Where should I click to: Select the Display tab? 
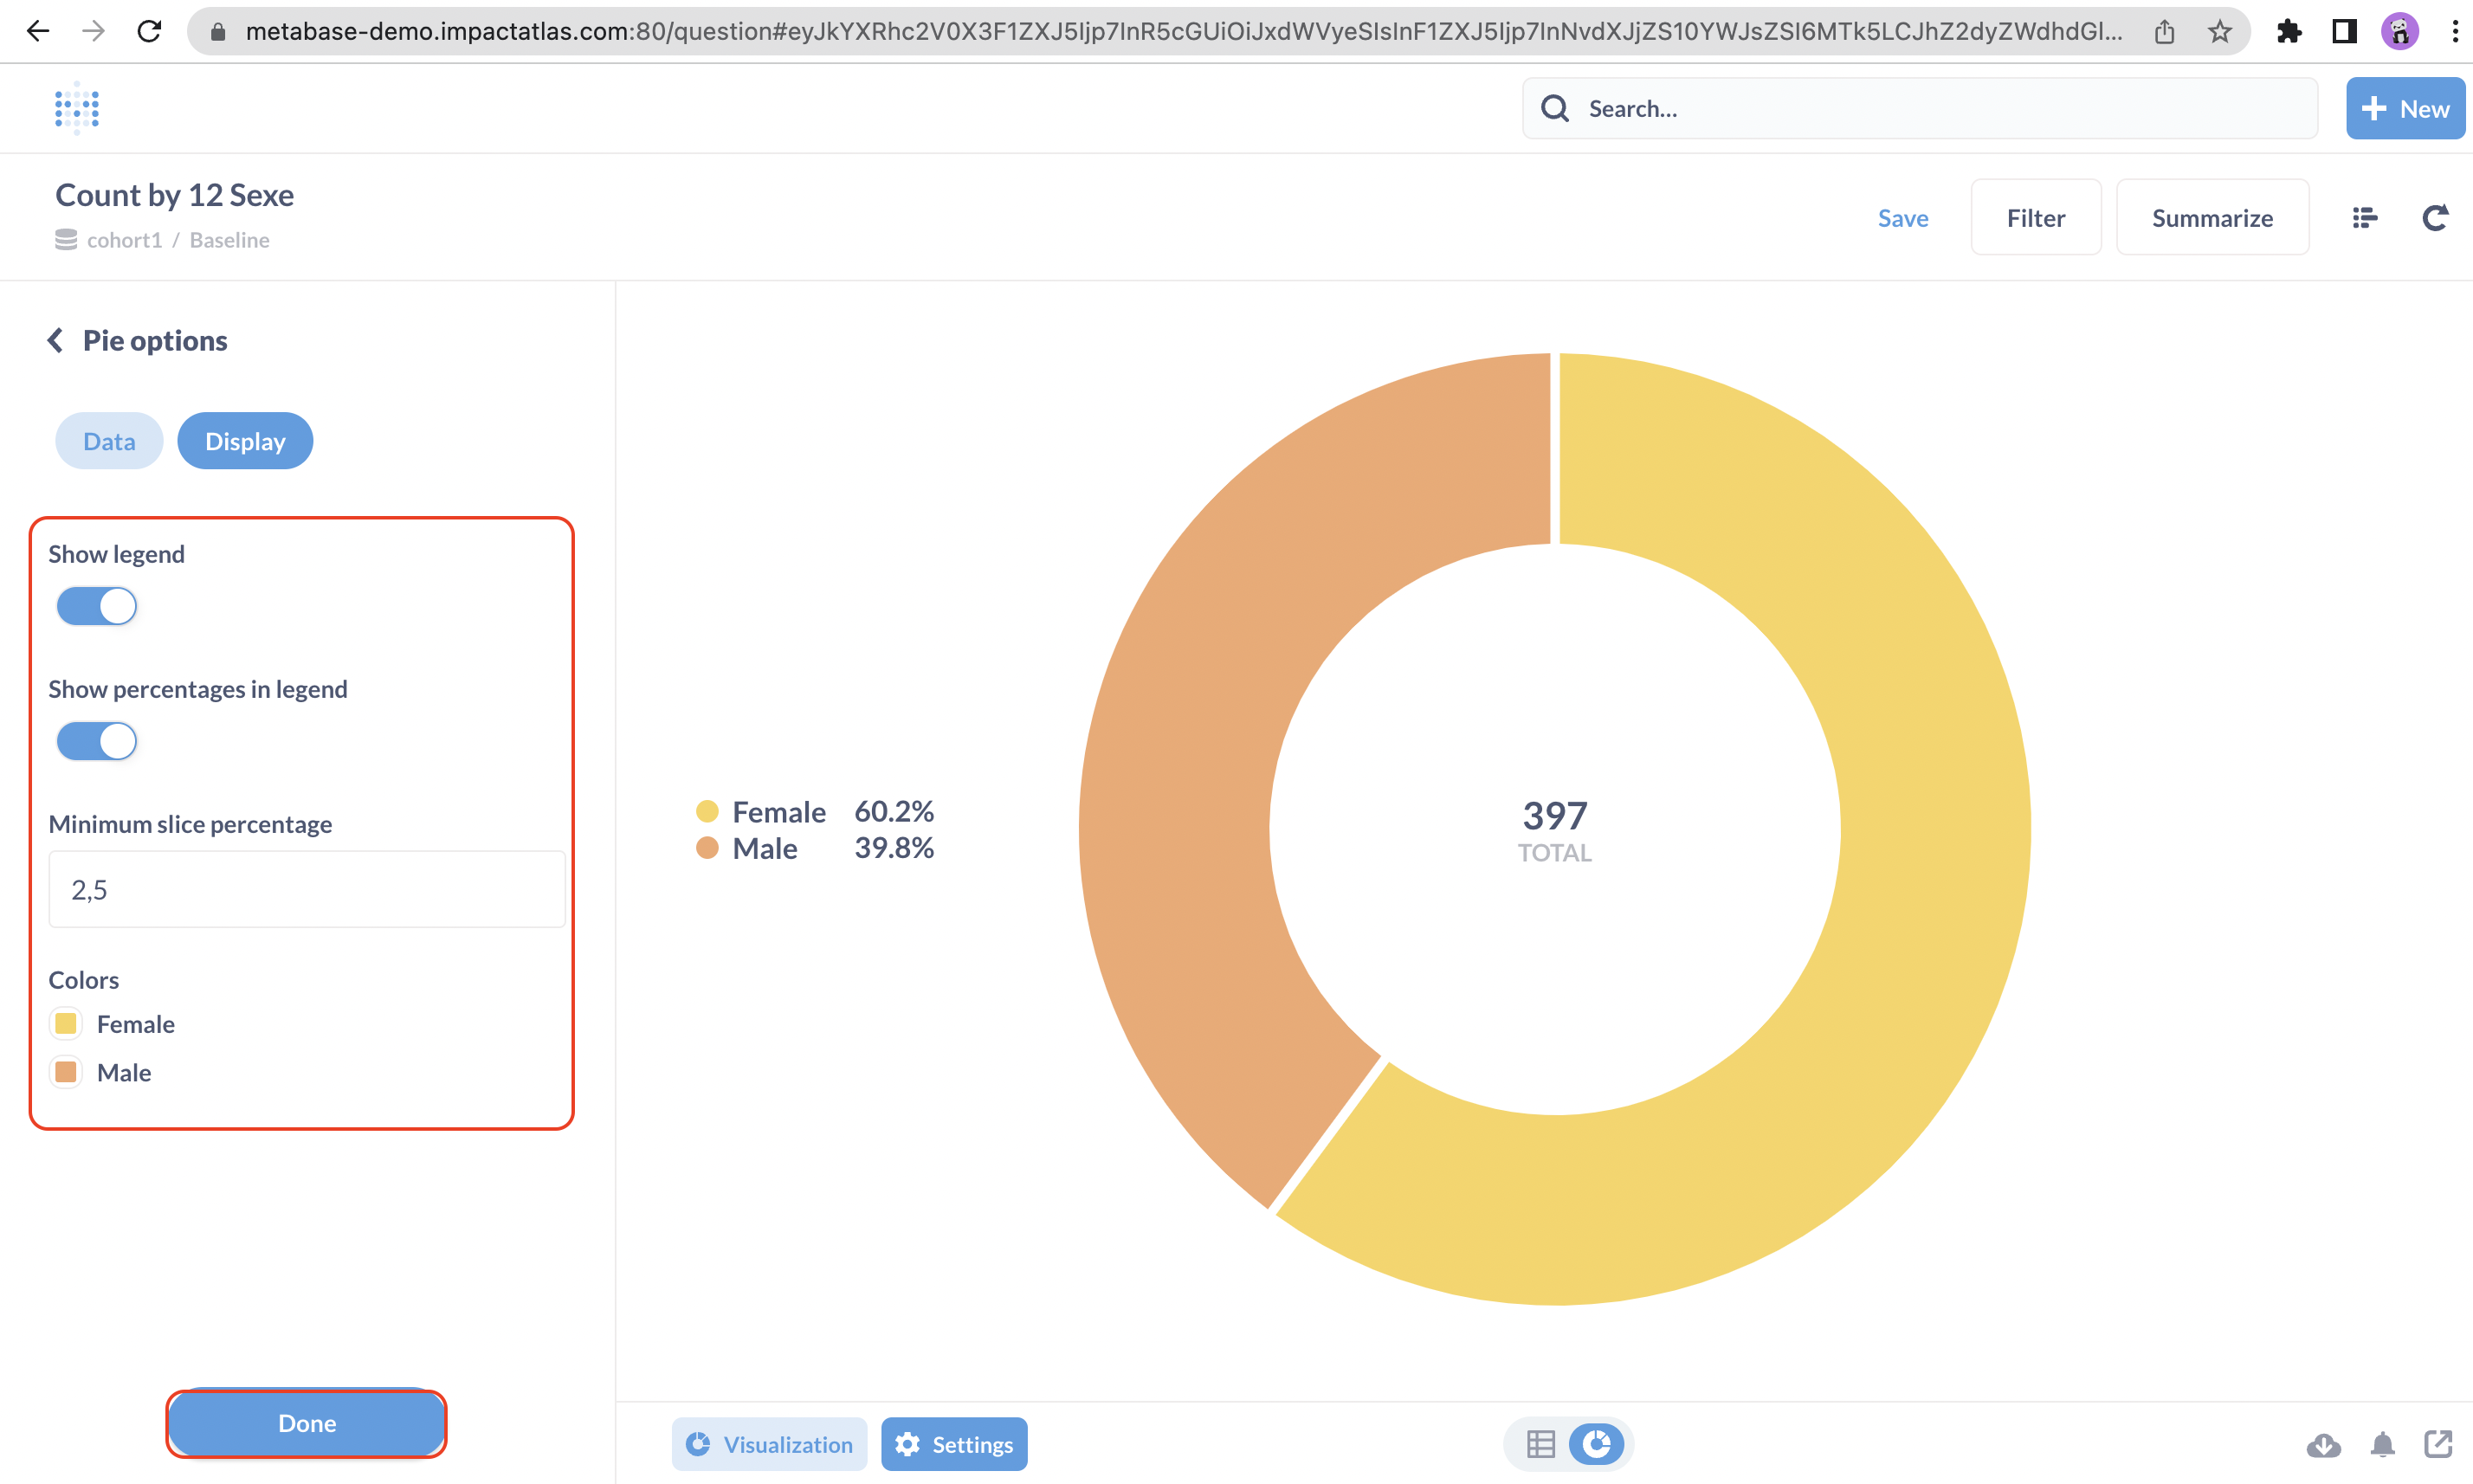tap(245, 441)
